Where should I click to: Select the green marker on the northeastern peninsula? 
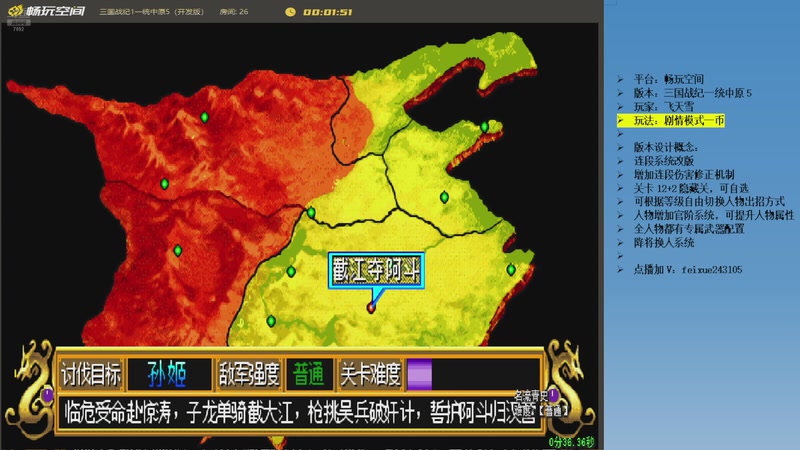(x=484, y=127)
